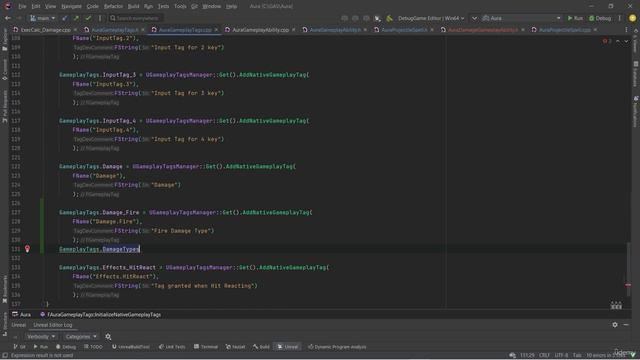Click the red error stripe mark on scrollbar

pos(628,285)
